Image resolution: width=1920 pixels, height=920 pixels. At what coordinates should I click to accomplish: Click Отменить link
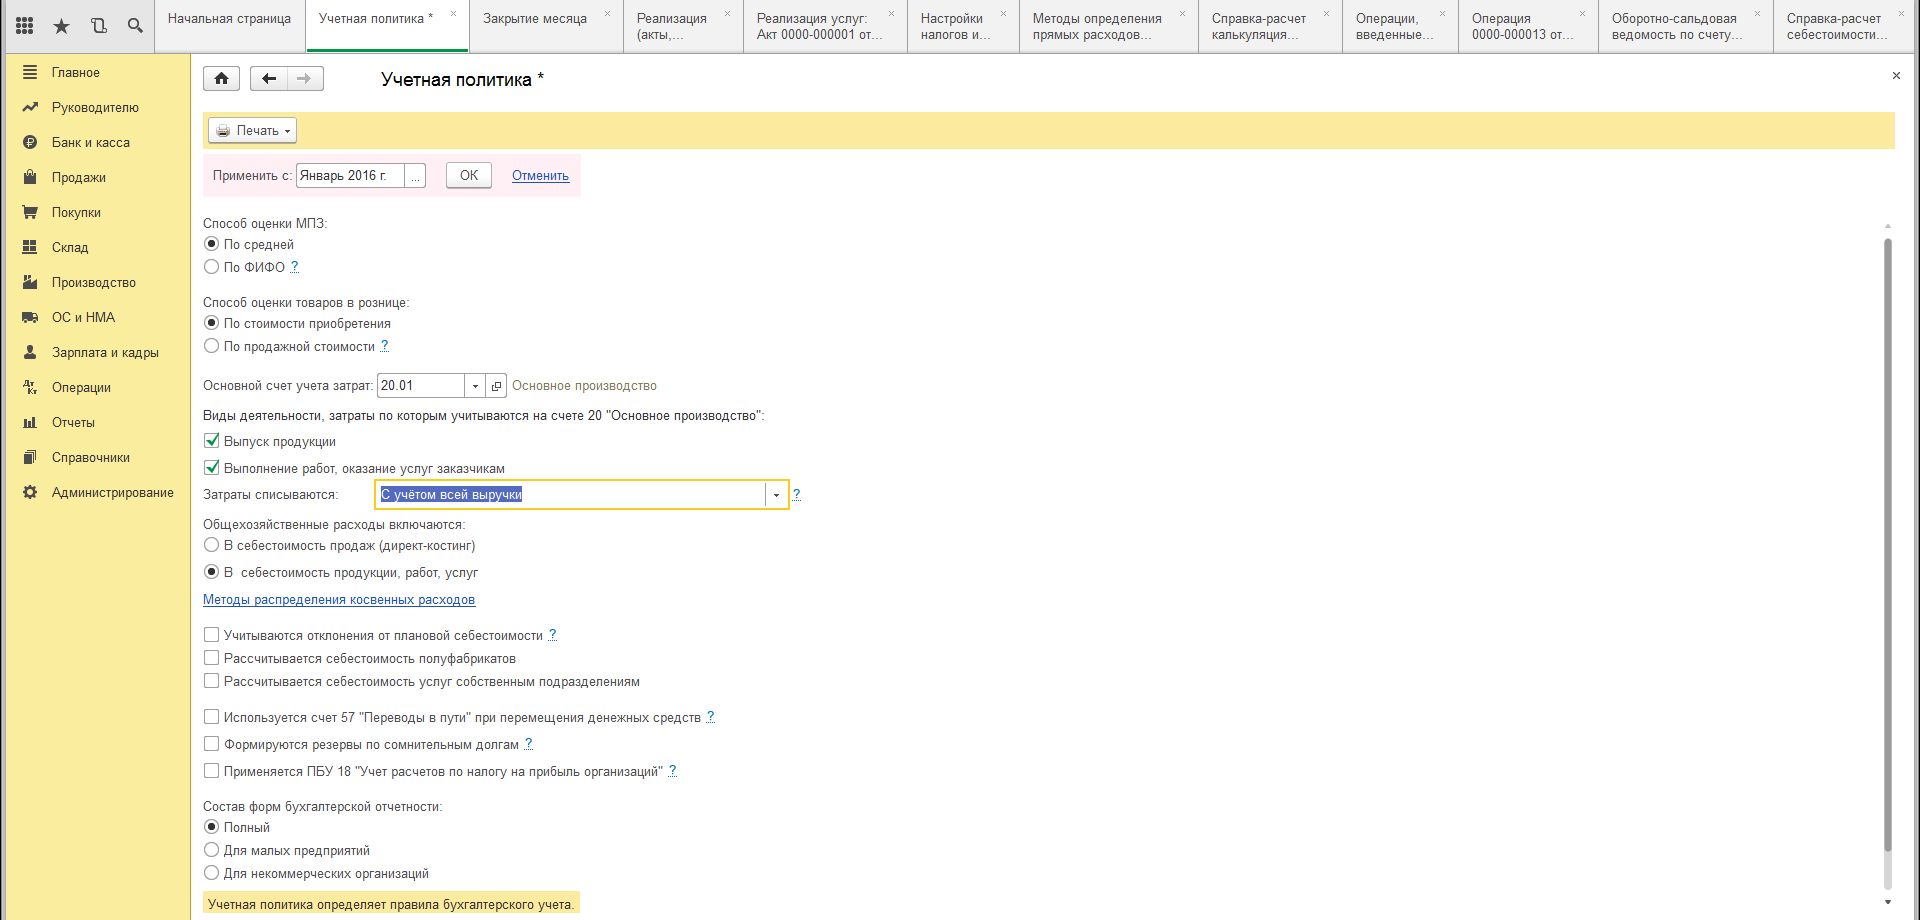tap(540, 176)
